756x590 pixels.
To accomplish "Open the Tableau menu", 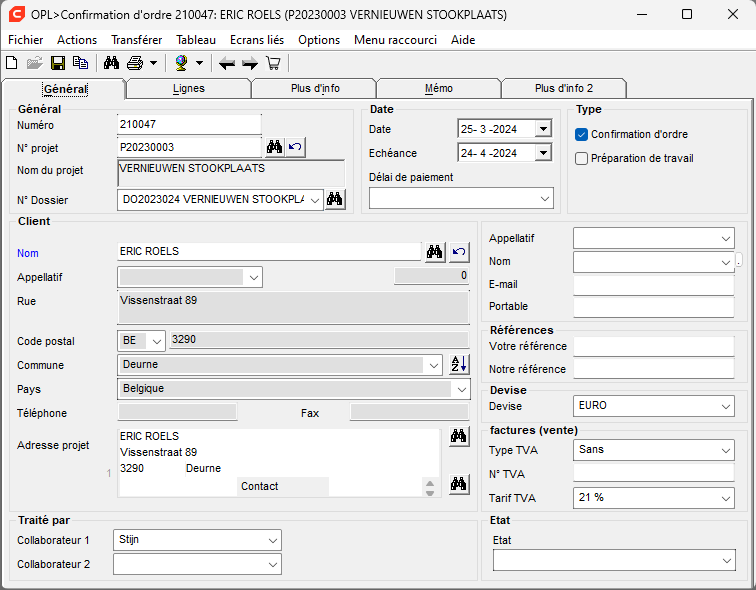I will (196, 40).
